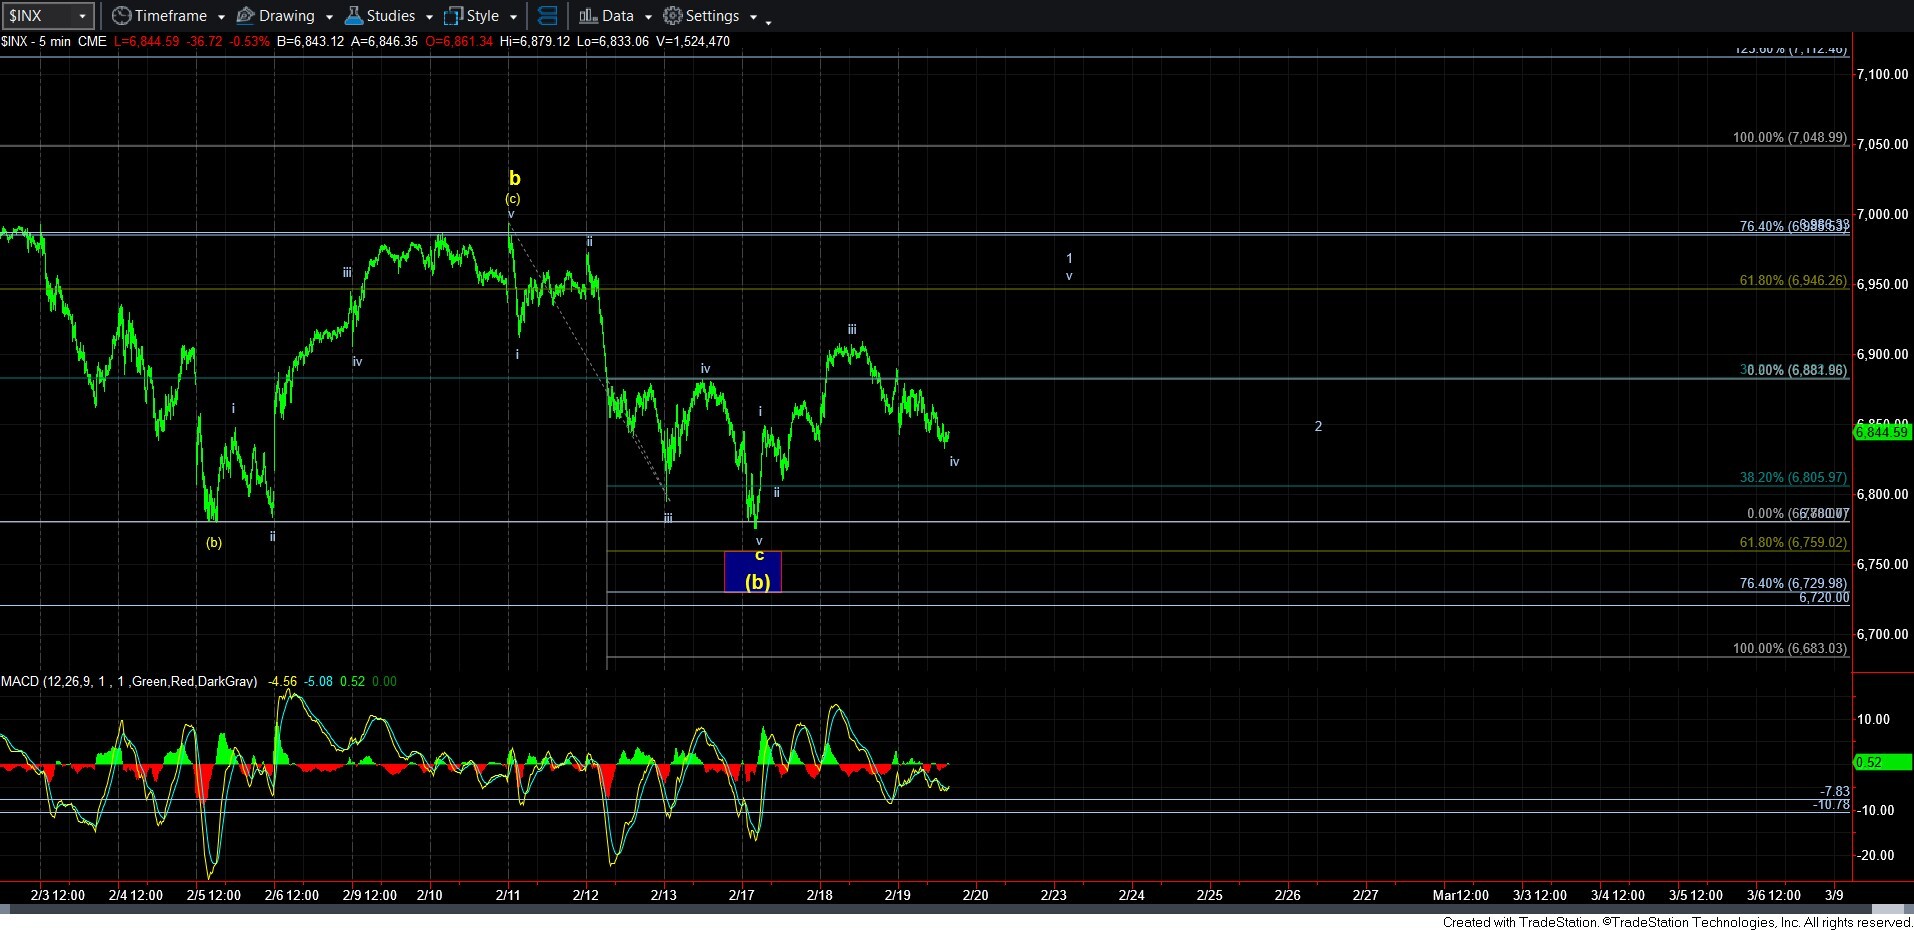The height and width of the screenshot is (930, 1914).
Task: Expand the arrow next to Data
Action: tap(648, 17)
